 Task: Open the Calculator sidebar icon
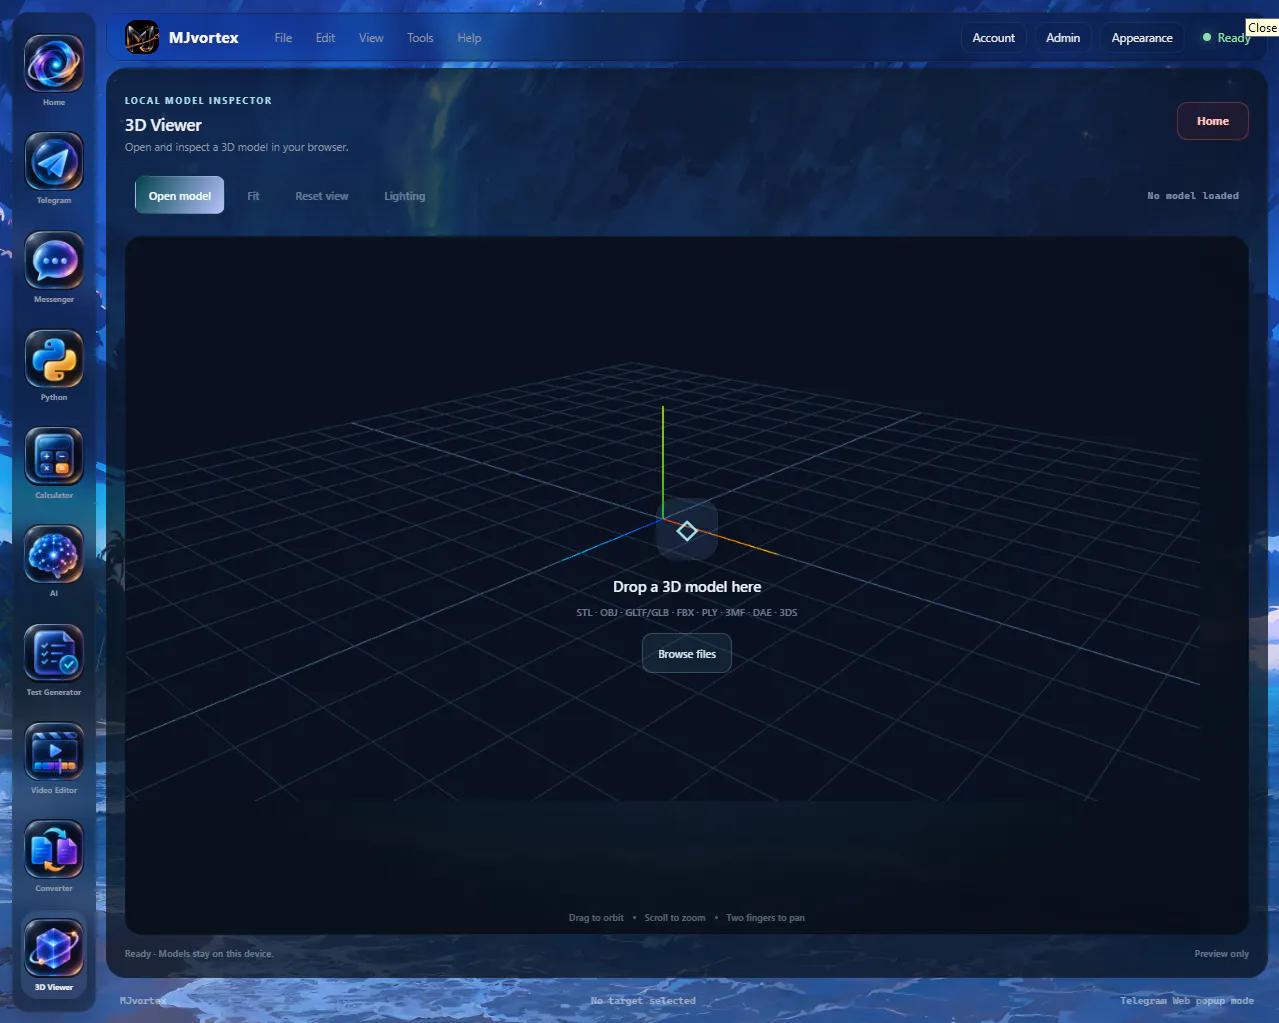point(54,456)
